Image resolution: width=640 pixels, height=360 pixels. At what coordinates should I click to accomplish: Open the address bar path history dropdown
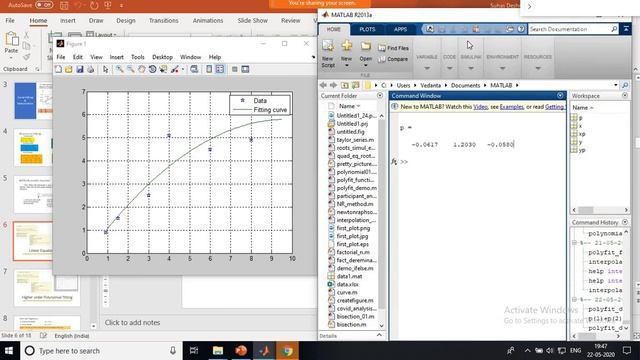coord(616,85)
